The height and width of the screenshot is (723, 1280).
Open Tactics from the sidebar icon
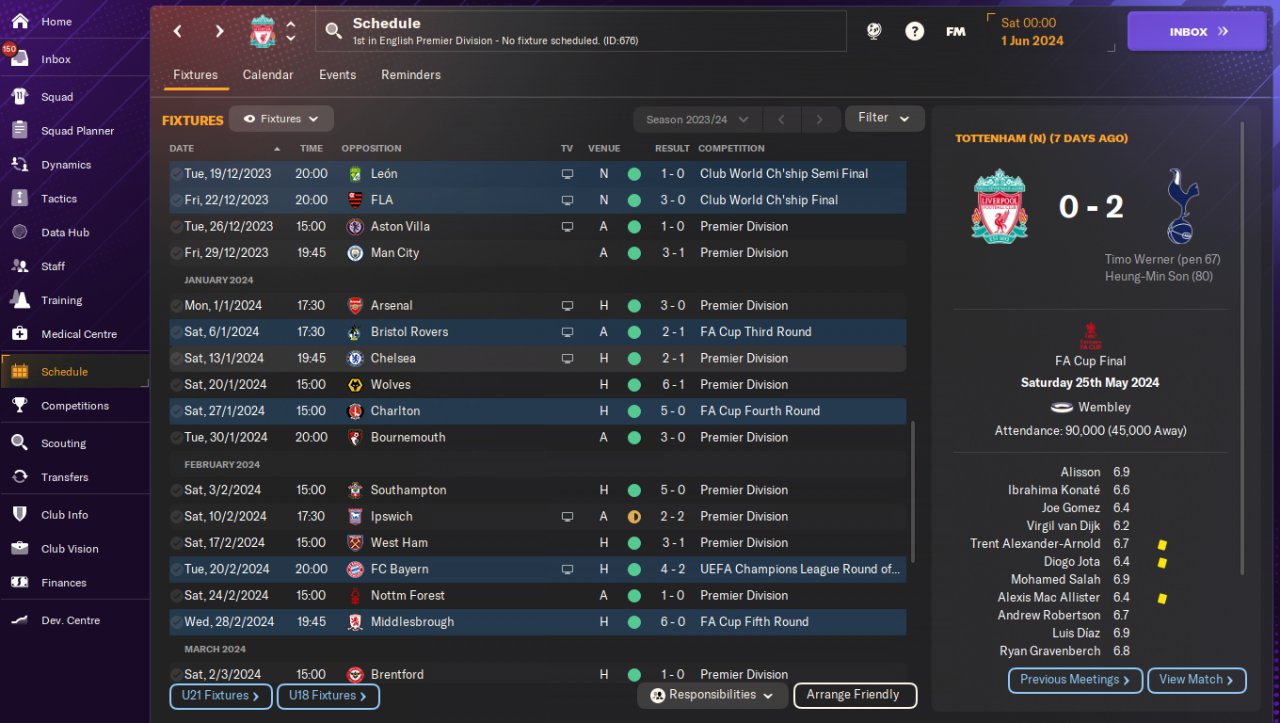pyautogui.click(x=19, y=198)
